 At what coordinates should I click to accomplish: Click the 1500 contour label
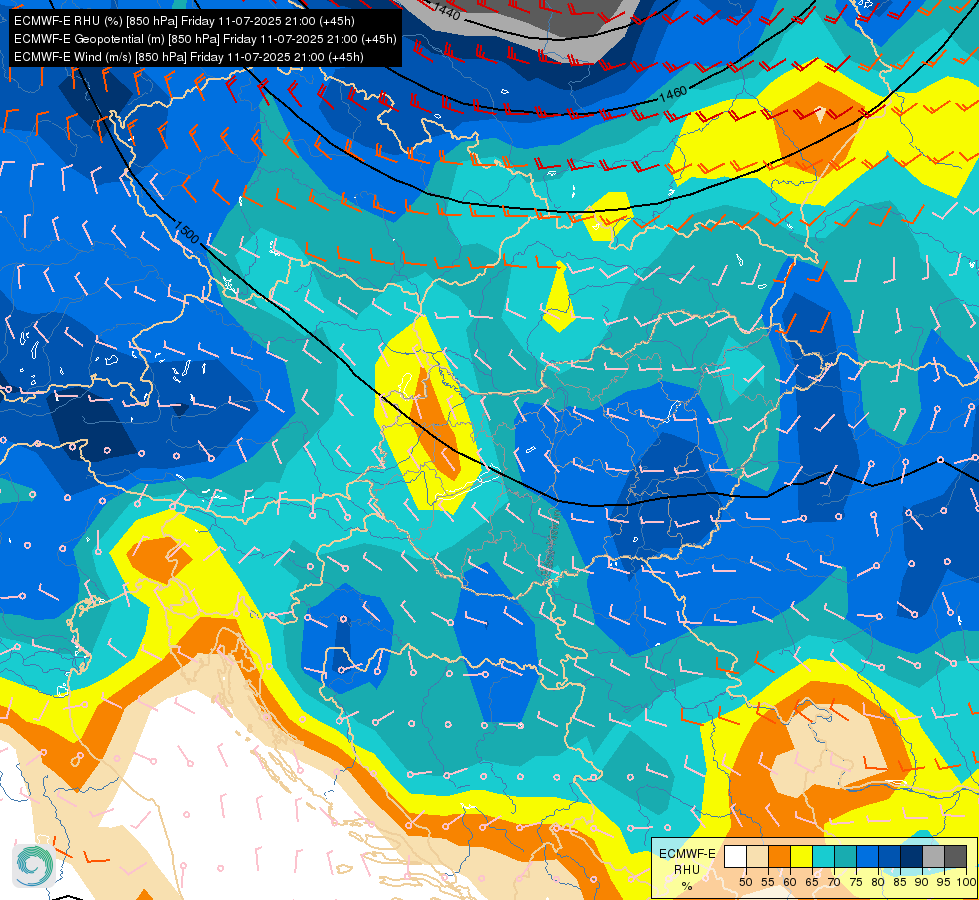point(187,232)
